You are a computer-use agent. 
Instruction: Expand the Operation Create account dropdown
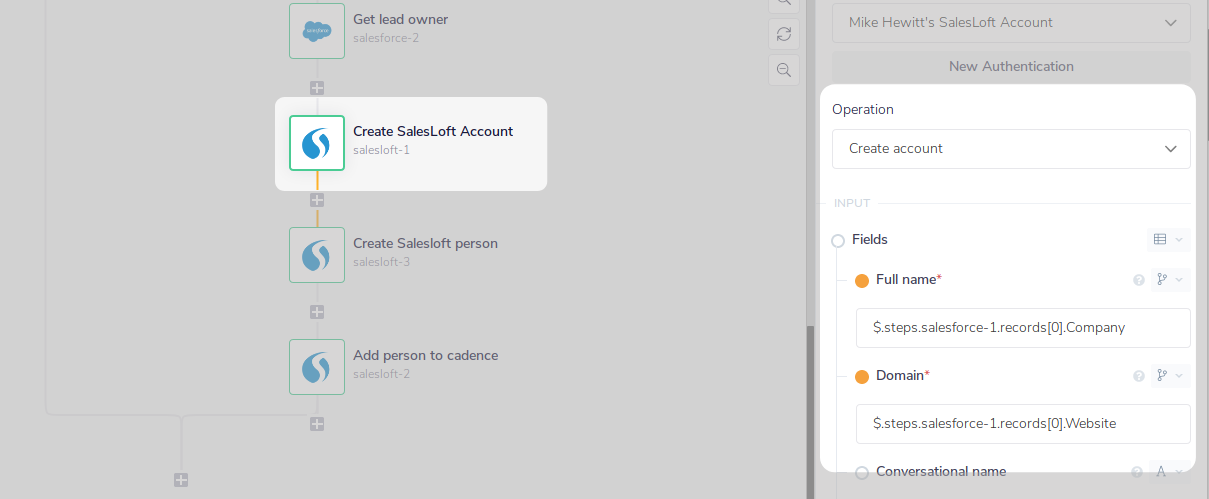coord(1011,149)
